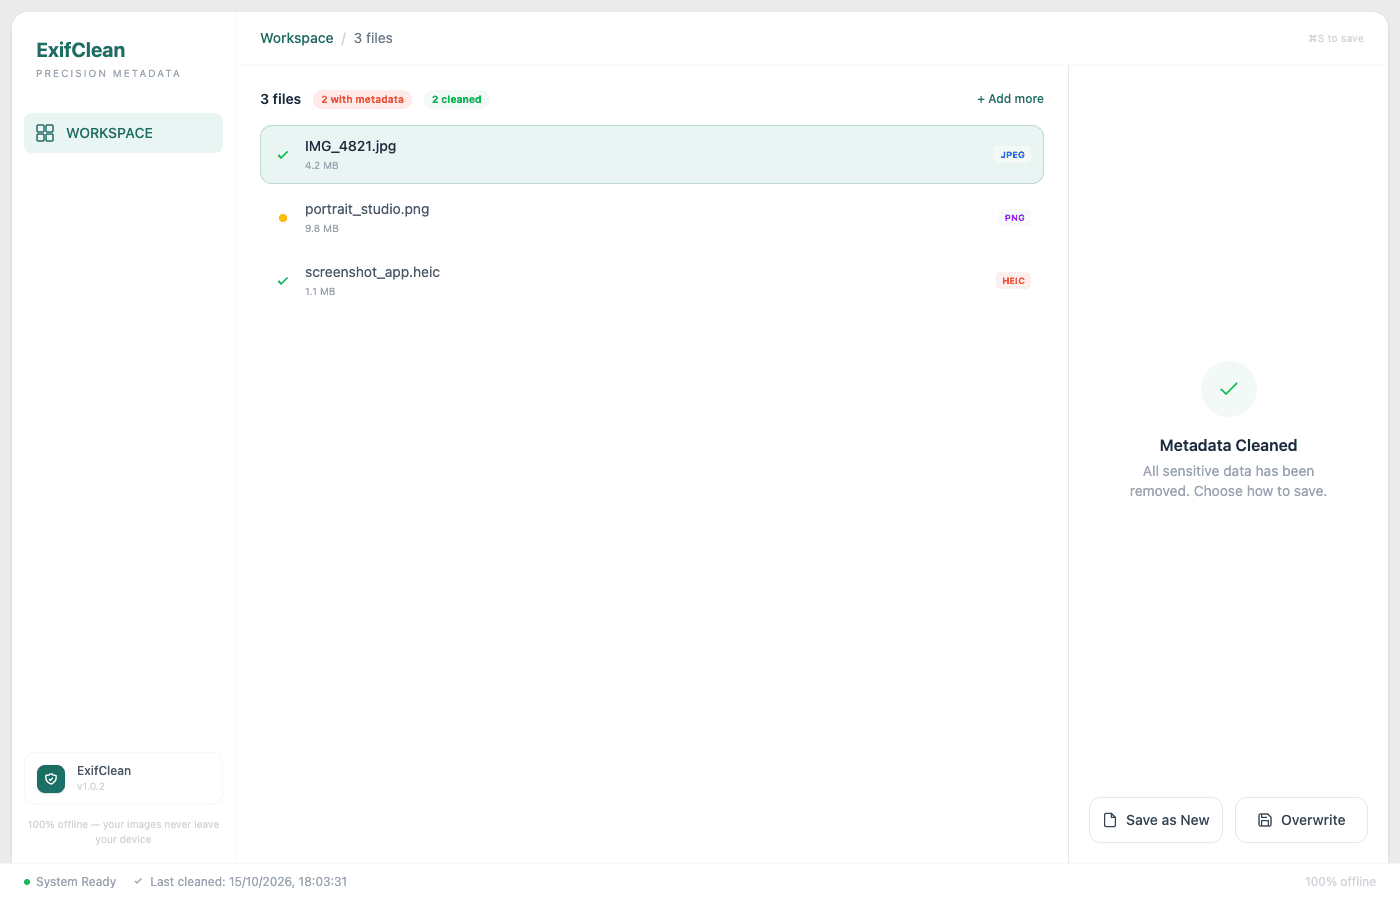Screen dimensions: 1400x900
Task: Select the portrait_studio.png file row
Action: click(652, 218)
